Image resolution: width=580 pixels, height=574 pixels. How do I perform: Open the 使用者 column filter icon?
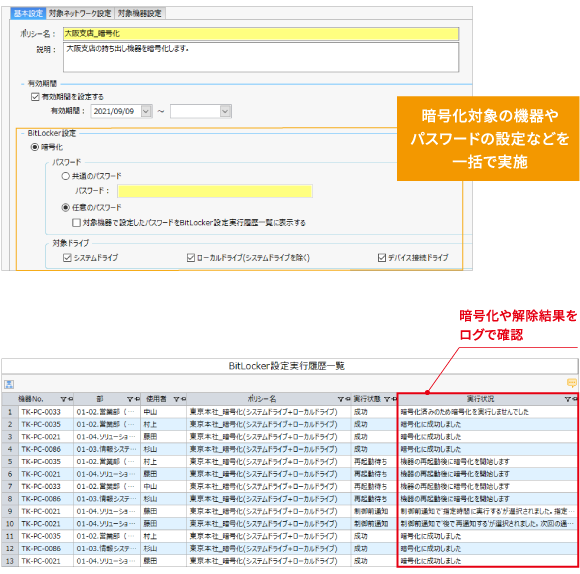coord(176,399)
